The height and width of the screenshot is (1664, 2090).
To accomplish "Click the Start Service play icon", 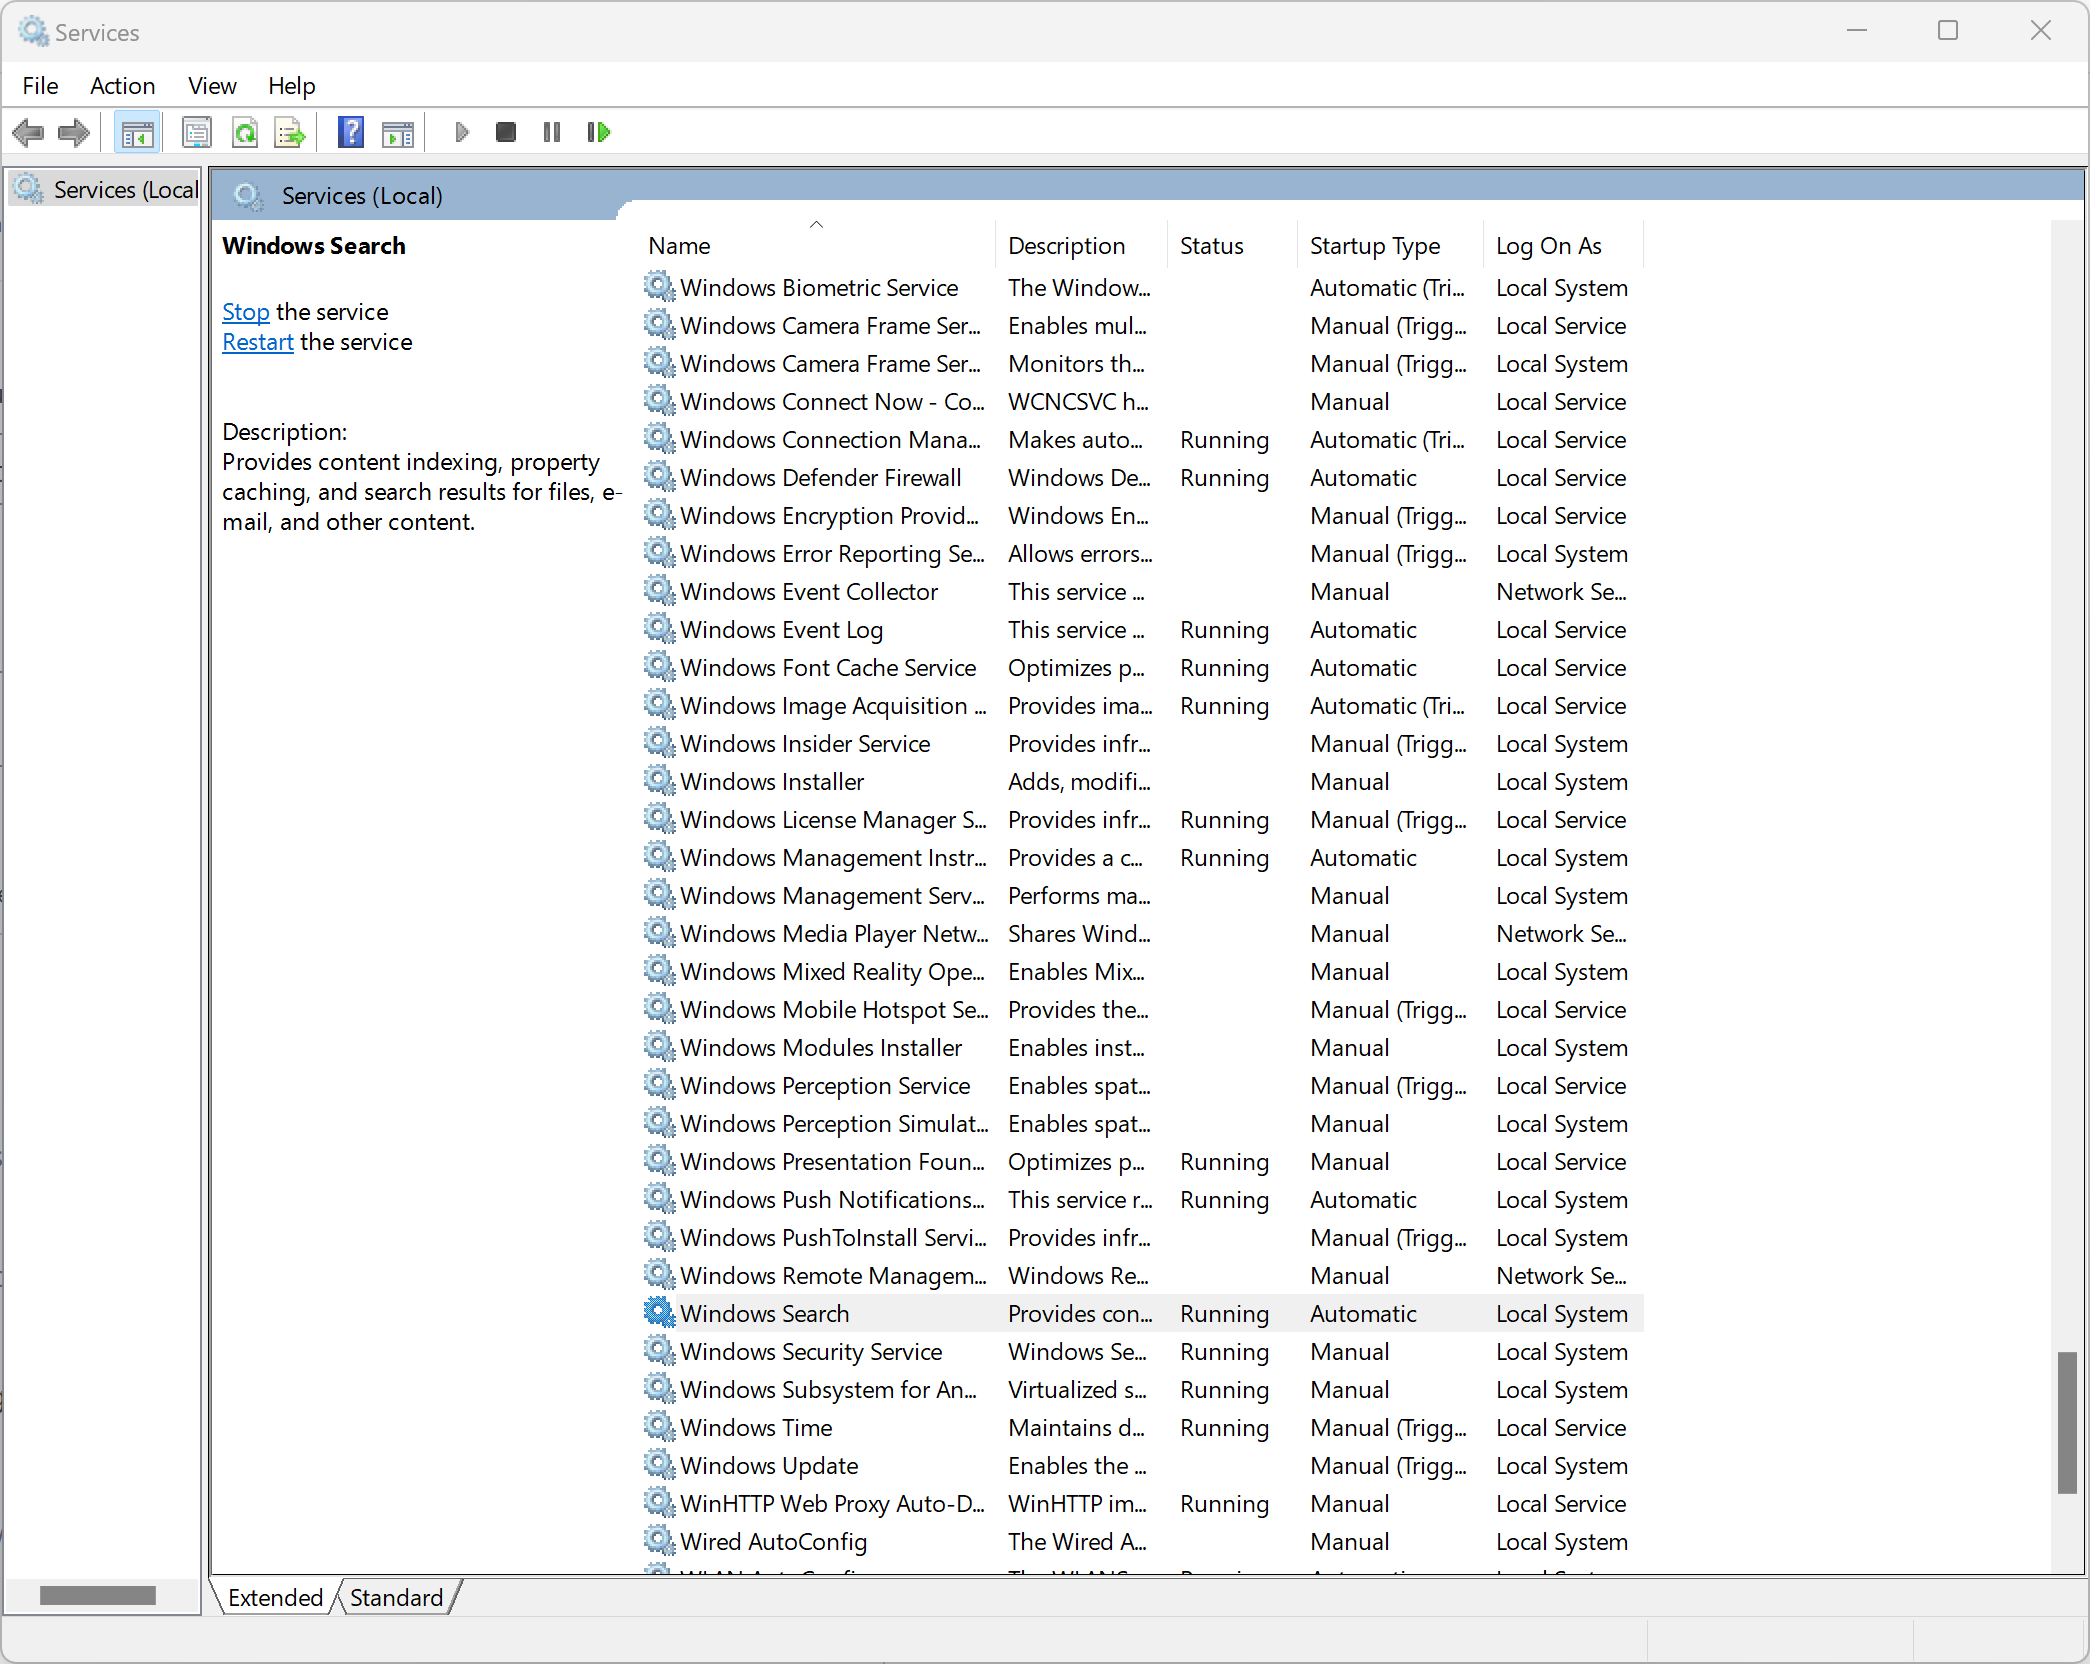I will click(x=461, y=132).
